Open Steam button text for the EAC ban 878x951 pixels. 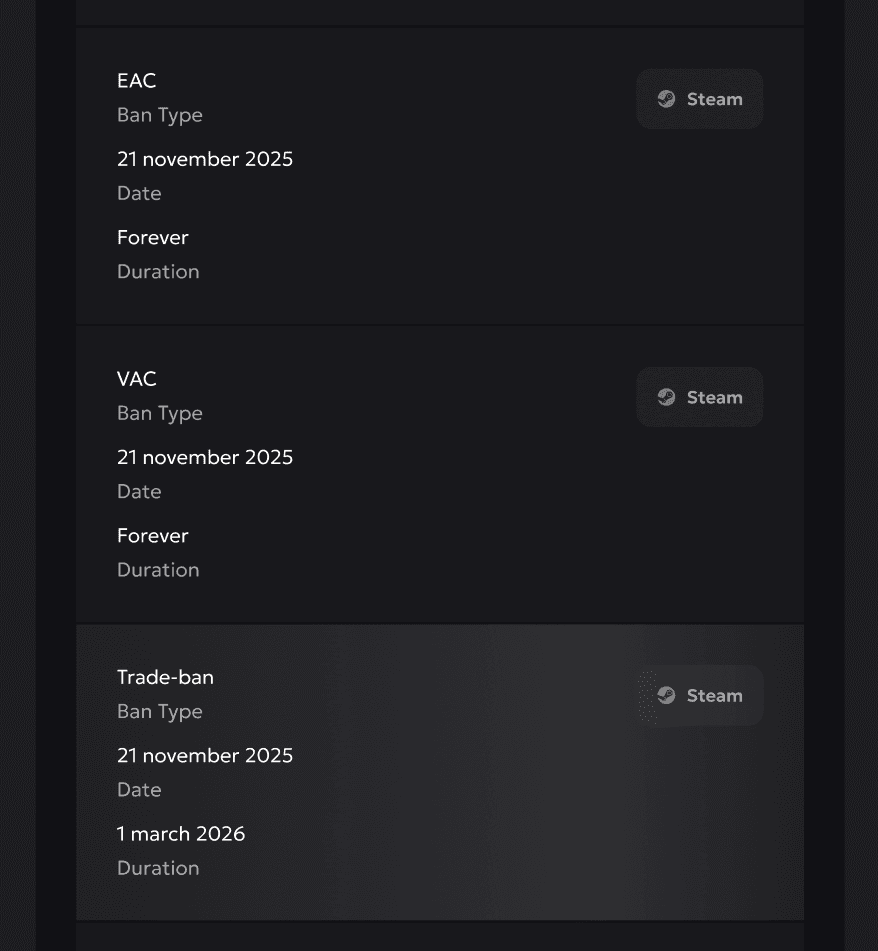tap(714, 99)
